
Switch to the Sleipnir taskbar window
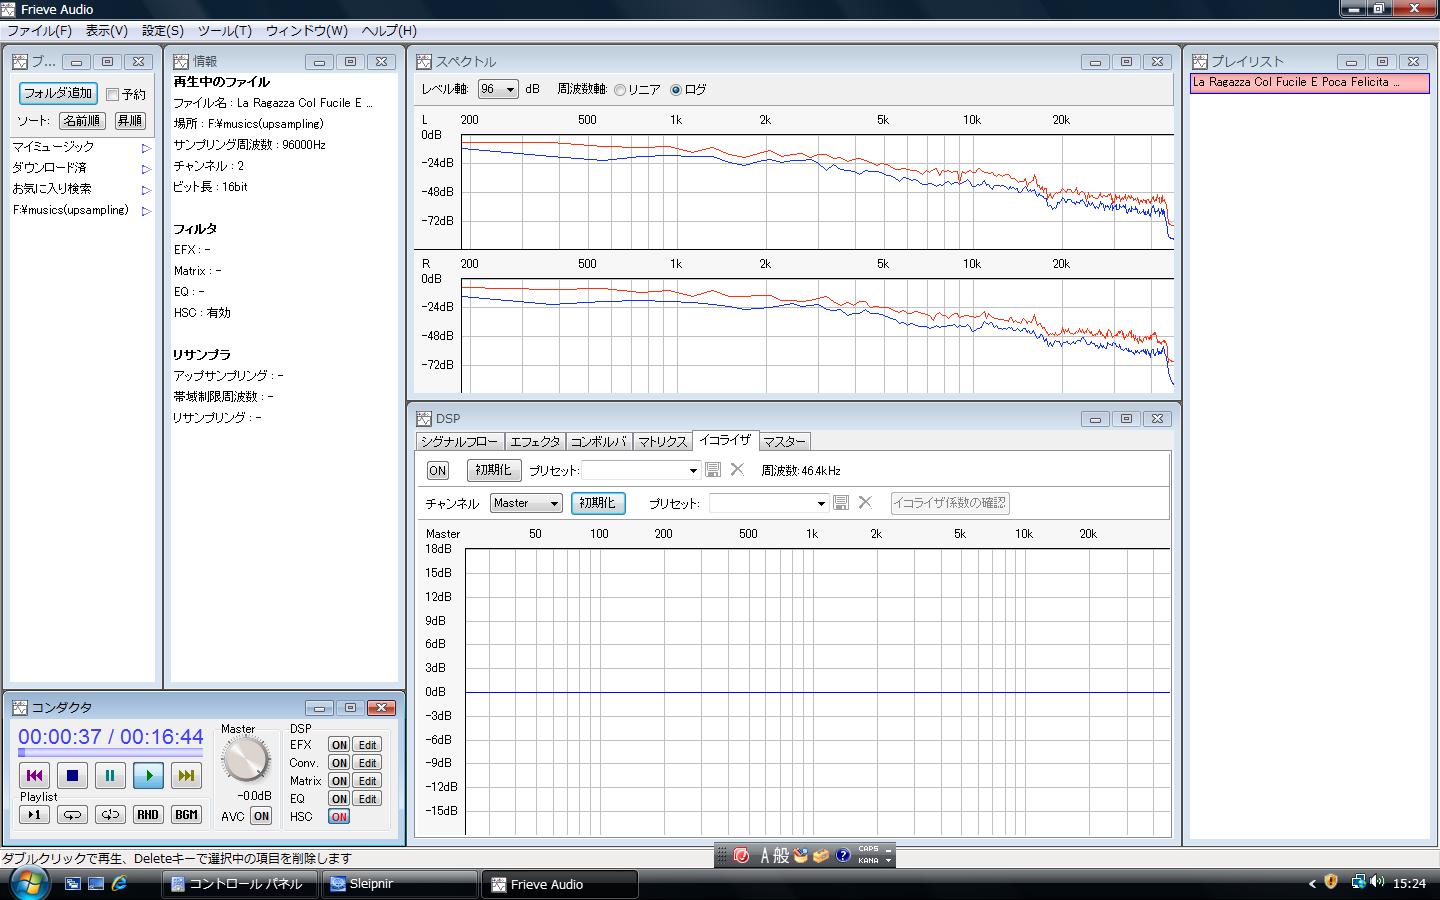pyautogui.click(x=399, y=884)
